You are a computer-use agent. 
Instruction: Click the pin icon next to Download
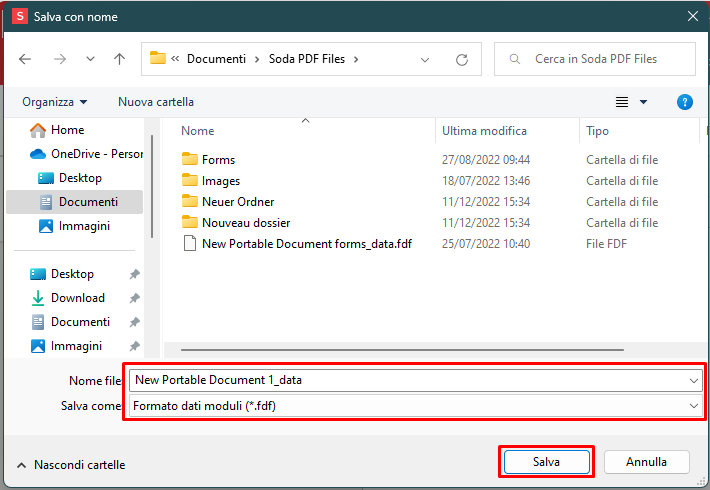[134, 298]
